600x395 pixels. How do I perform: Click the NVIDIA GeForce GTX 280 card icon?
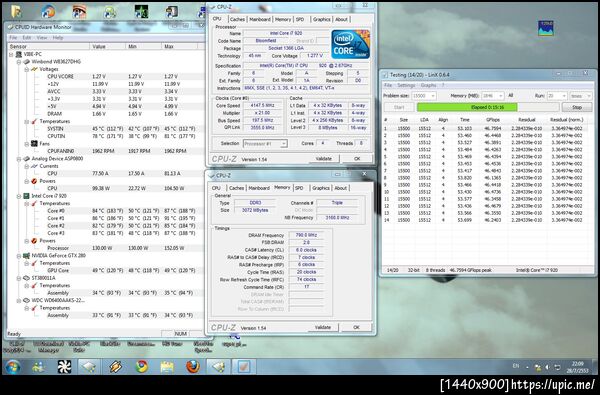click(x=26, y=255)
